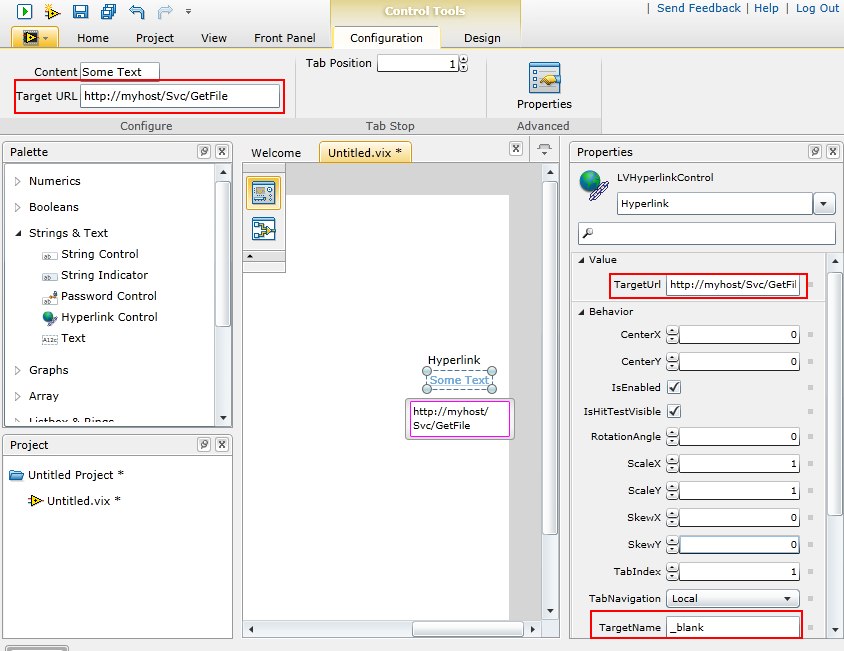Click the build and run star icon
The width and height of the screenshot is (844, 651).
pos(52,11)
